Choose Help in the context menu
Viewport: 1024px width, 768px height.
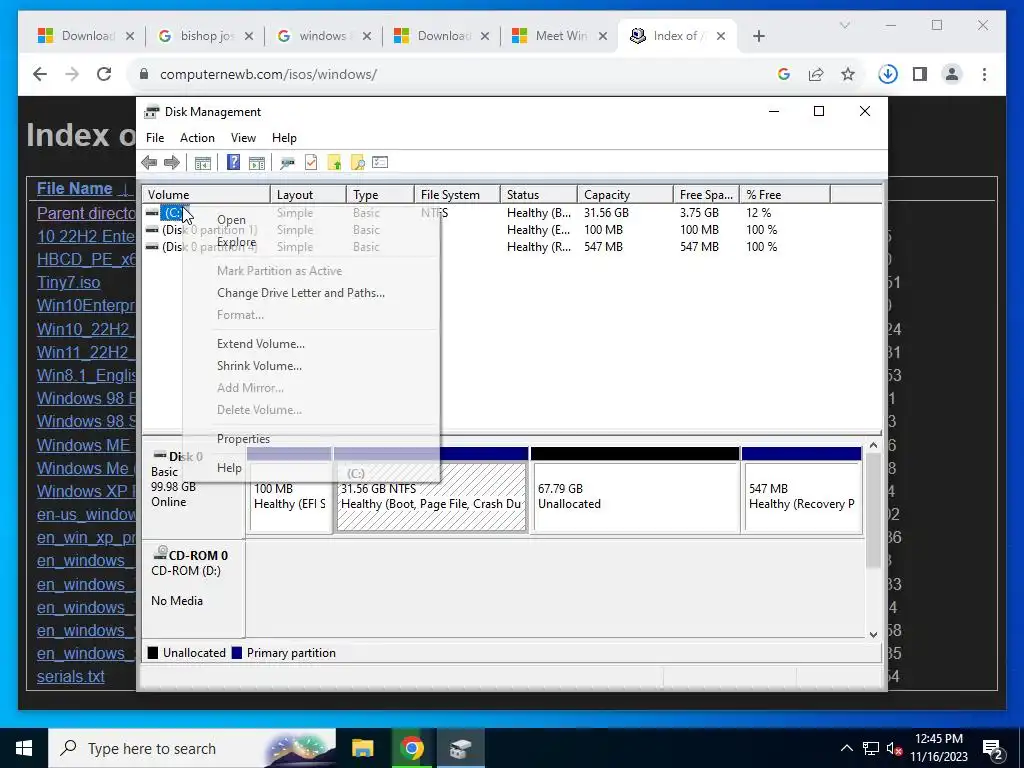(311, 468)
